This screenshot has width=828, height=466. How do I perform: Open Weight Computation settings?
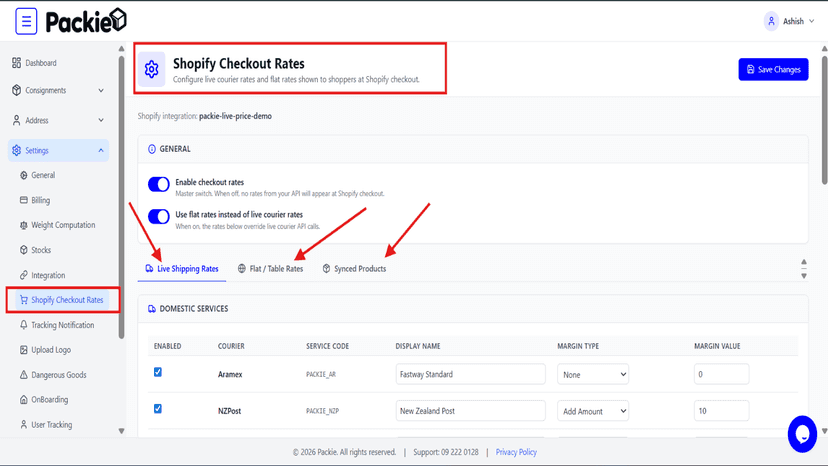(63, 225)
